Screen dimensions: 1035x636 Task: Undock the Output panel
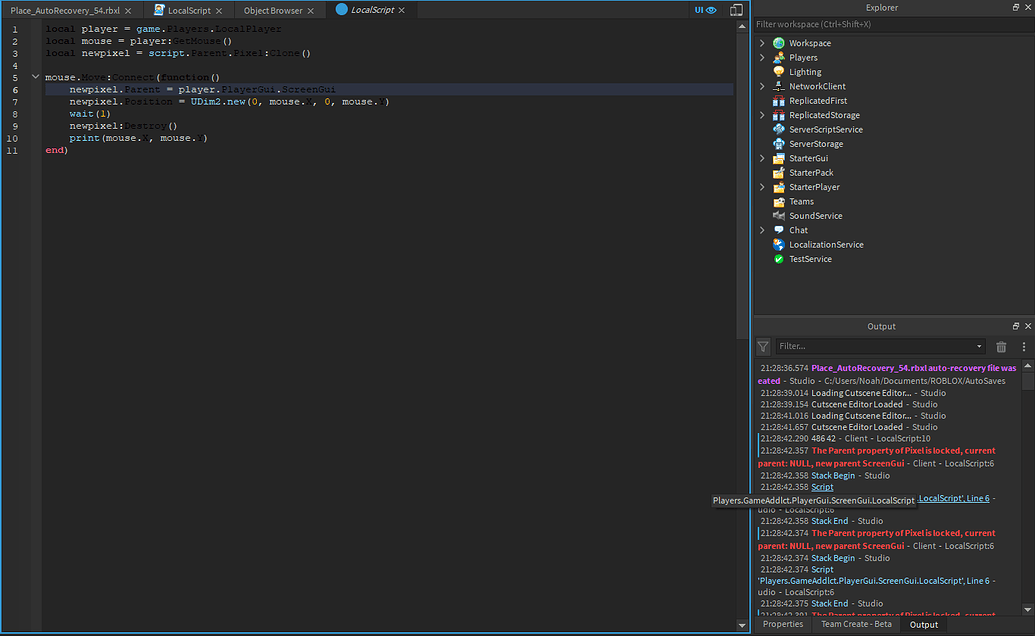click(1016, 326)
